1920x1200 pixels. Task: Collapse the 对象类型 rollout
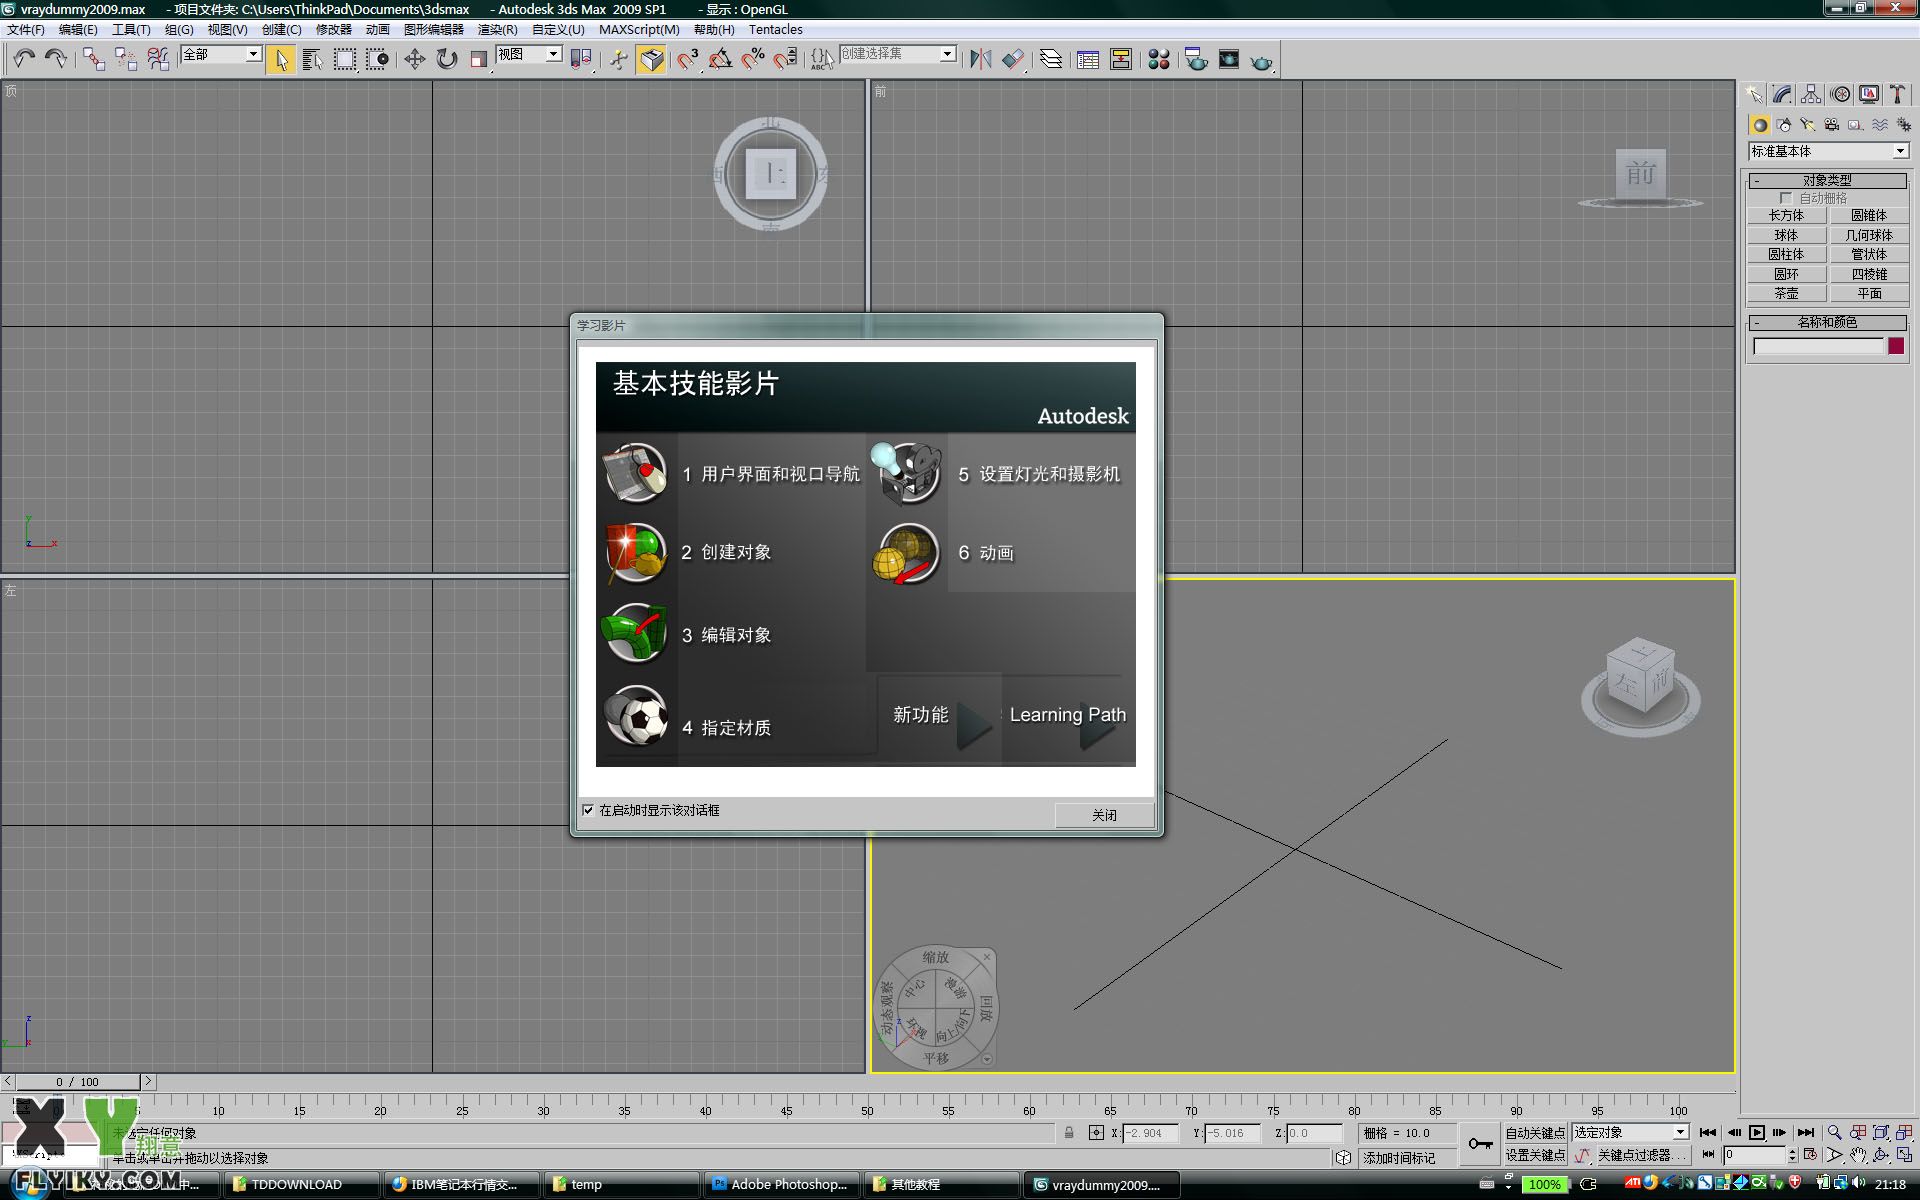(x=1827, y=180)
